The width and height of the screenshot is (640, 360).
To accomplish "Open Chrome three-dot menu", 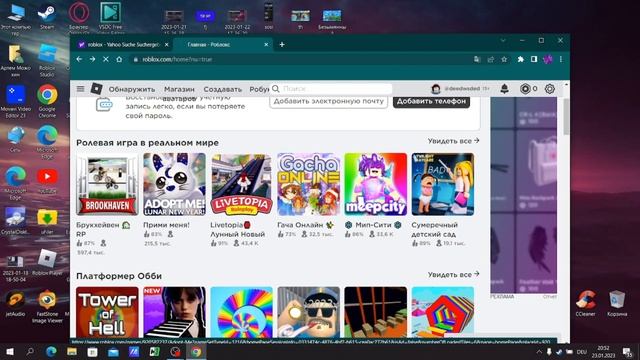I will tap(561, 59).
